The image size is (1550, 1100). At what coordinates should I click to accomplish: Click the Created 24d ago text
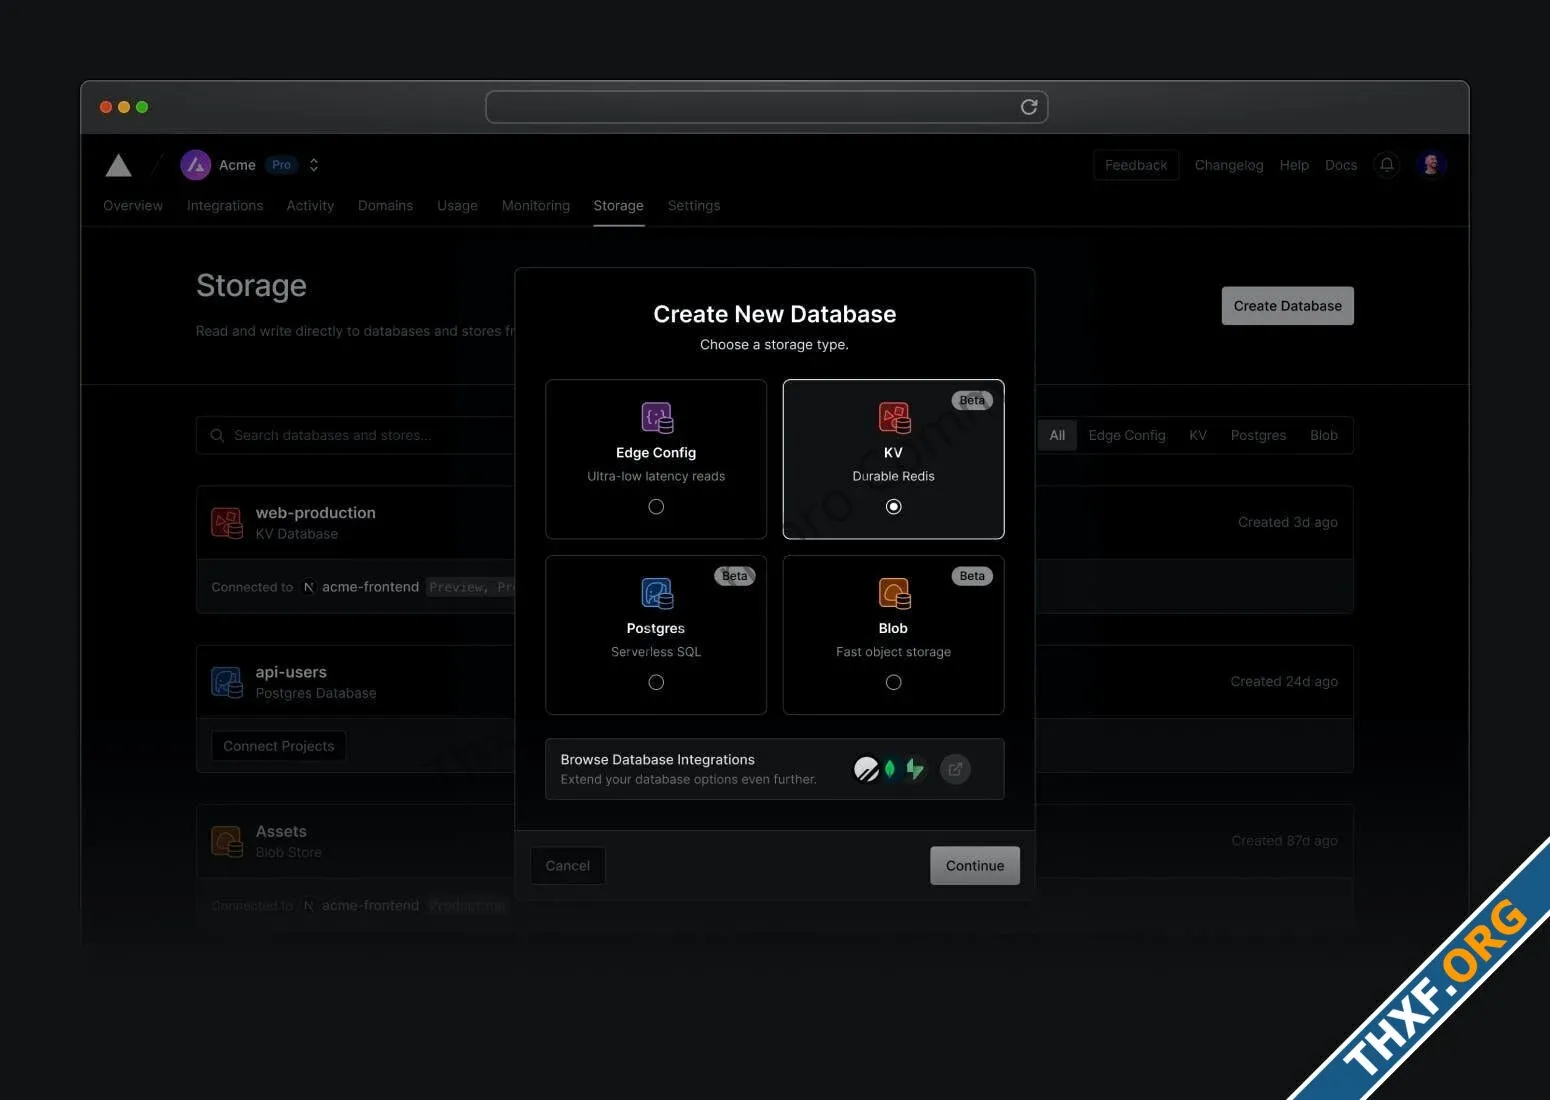[1284, 681]
